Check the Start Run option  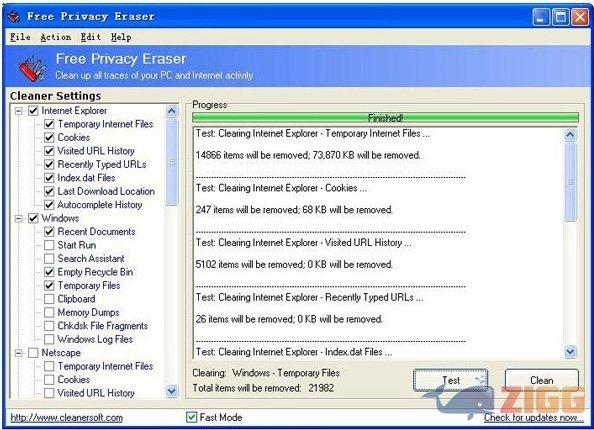coord(49,245)
